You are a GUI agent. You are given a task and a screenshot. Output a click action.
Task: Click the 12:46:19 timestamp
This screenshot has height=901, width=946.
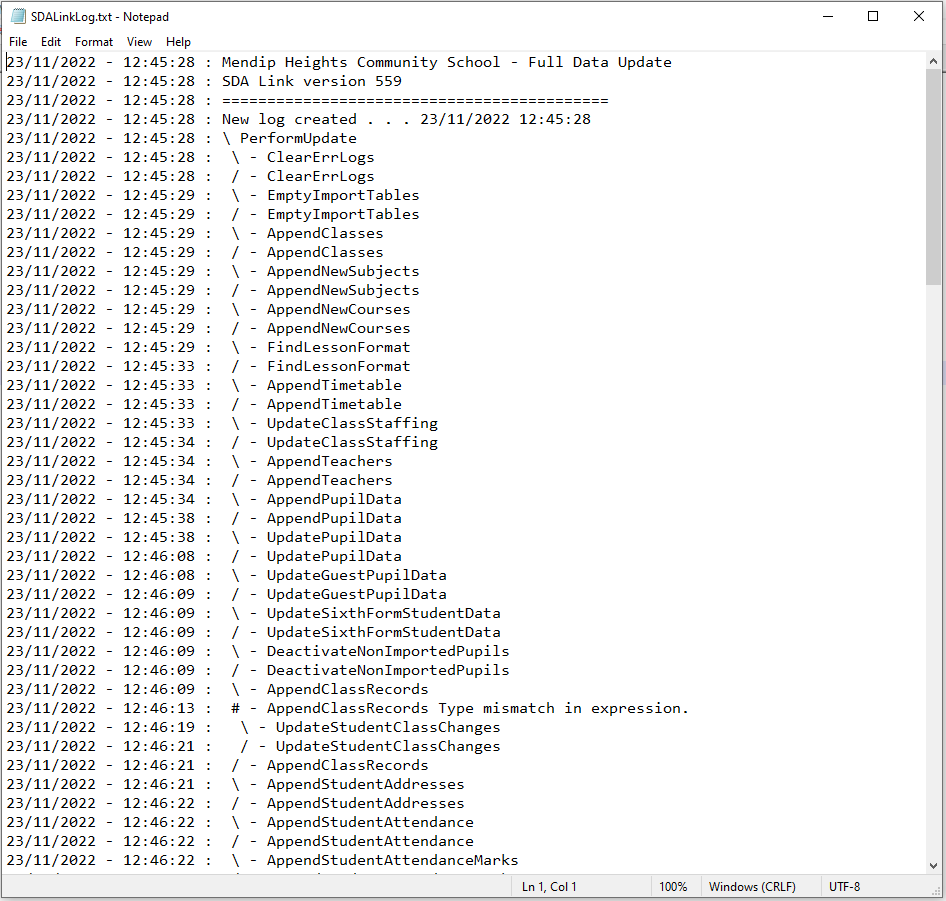pyautogui.click(x=159, y=728)
